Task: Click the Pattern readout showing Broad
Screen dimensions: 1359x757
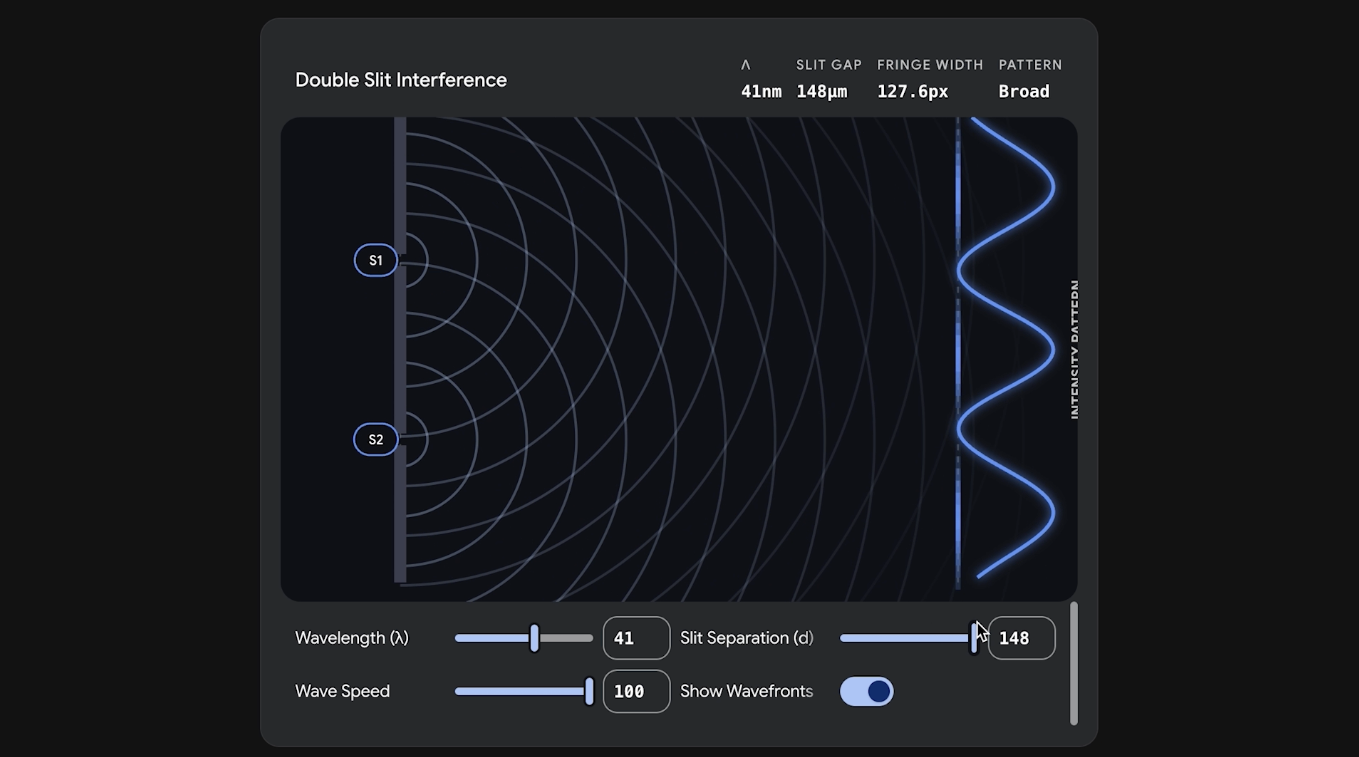Action: click(1024, 91)
